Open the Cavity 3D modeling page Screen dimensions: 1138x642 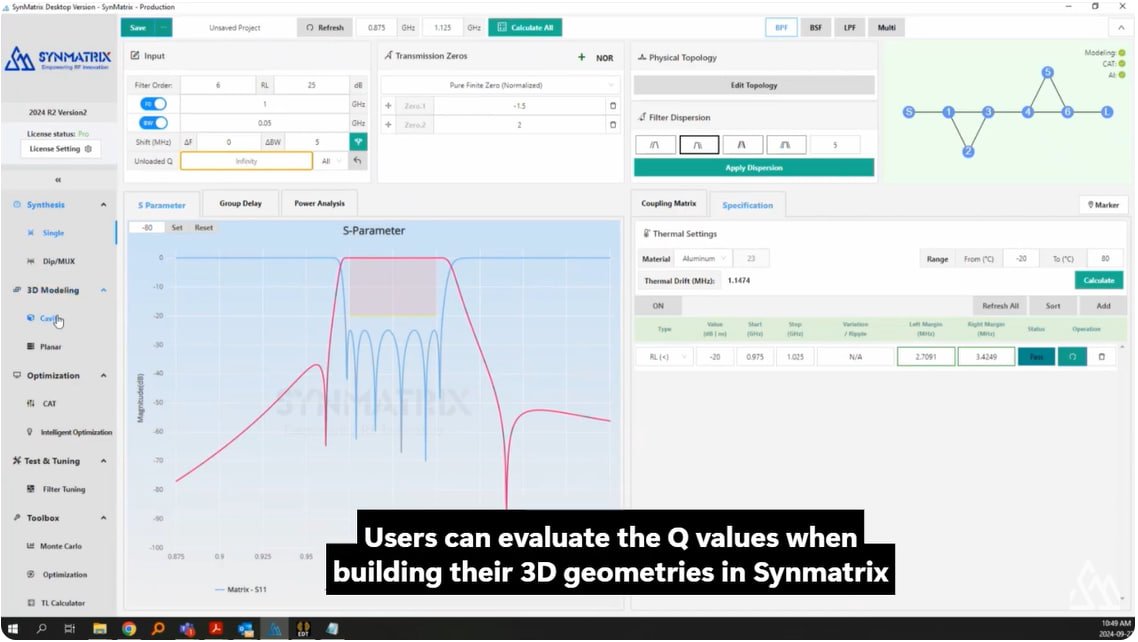[51, 318]
